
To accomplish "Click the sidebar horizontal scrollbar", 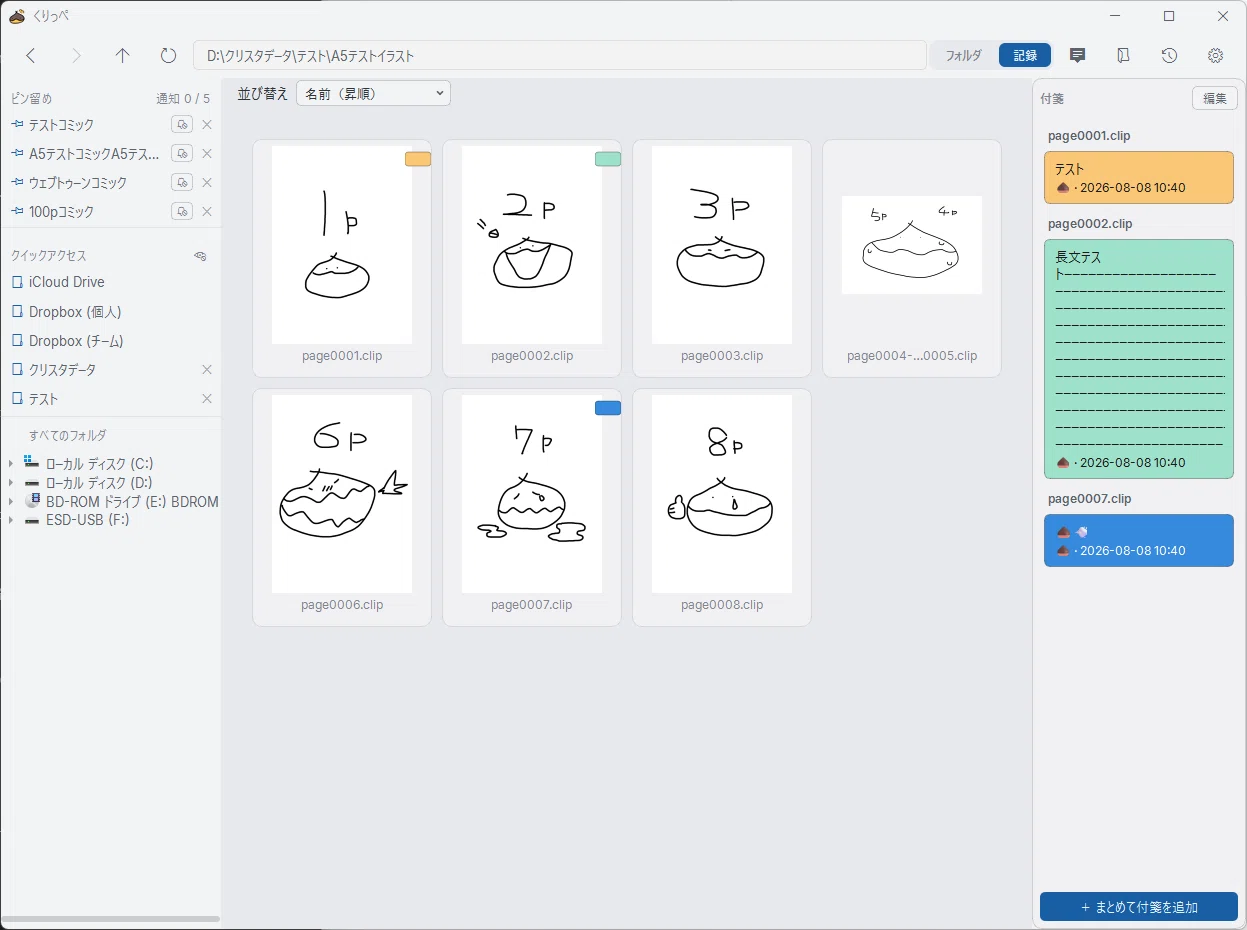I will coord(110,918).
